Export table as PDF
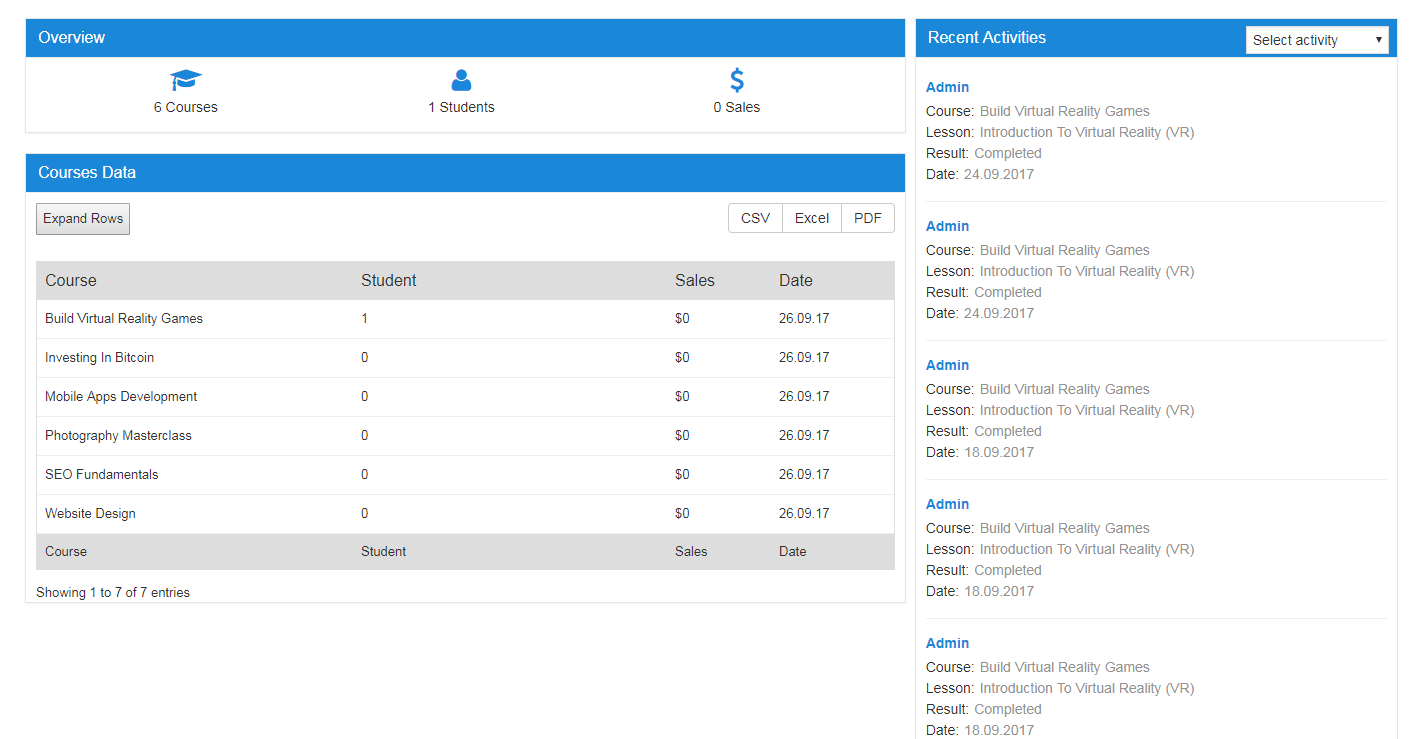 868,218
